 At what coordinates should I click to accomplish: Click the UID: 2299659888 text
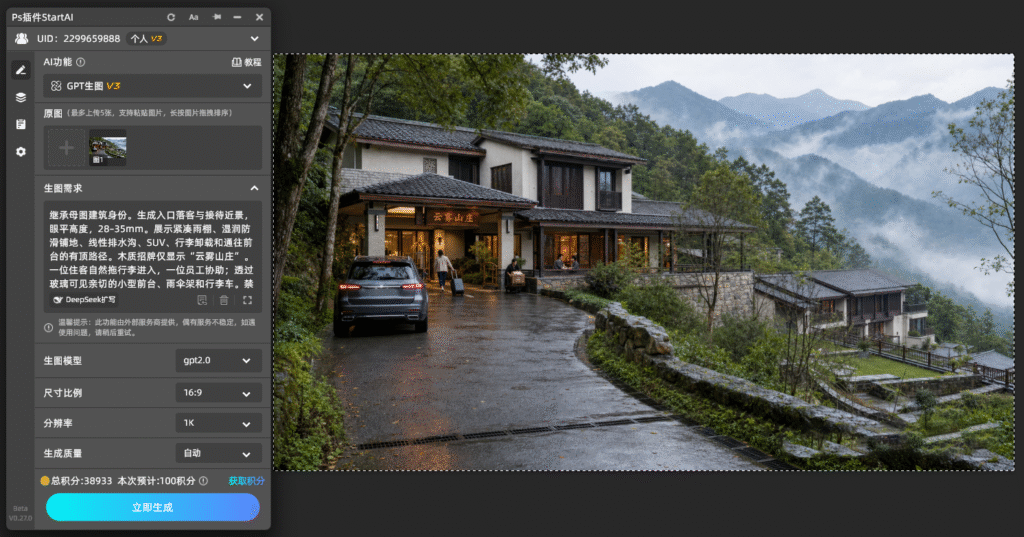point(78,39)
